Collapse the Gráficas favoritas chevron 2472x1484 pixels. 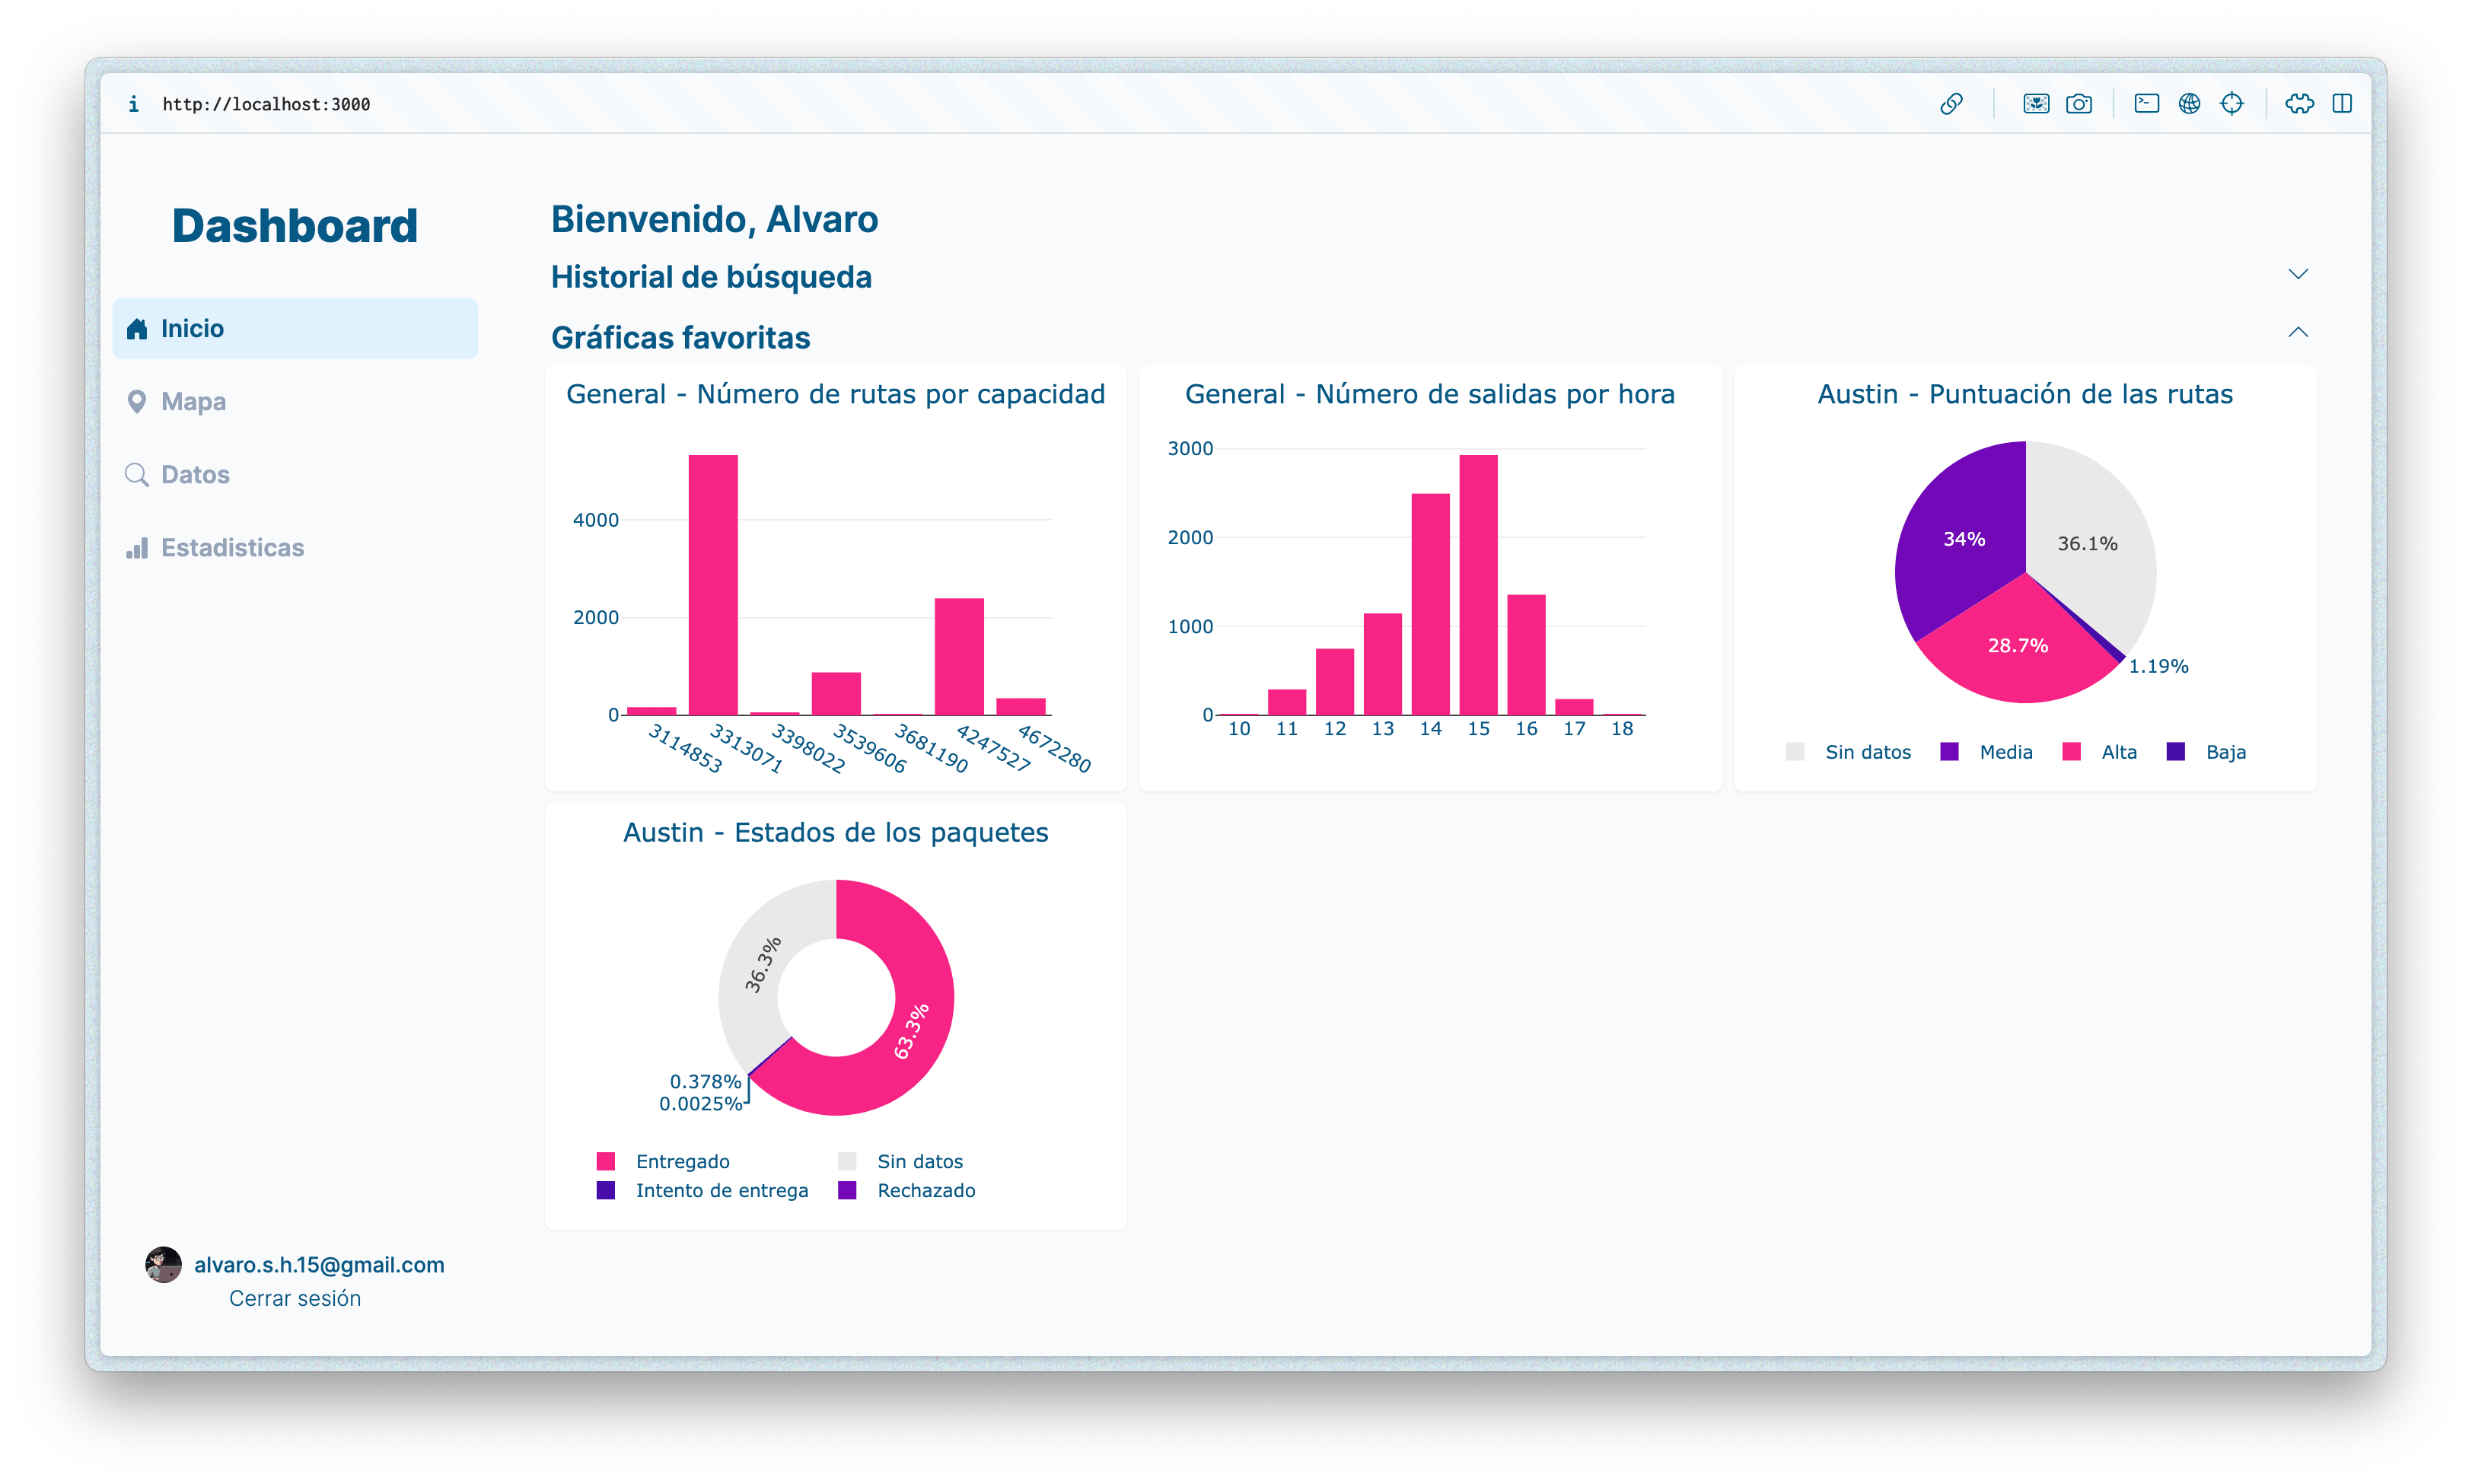(2298, 332)
